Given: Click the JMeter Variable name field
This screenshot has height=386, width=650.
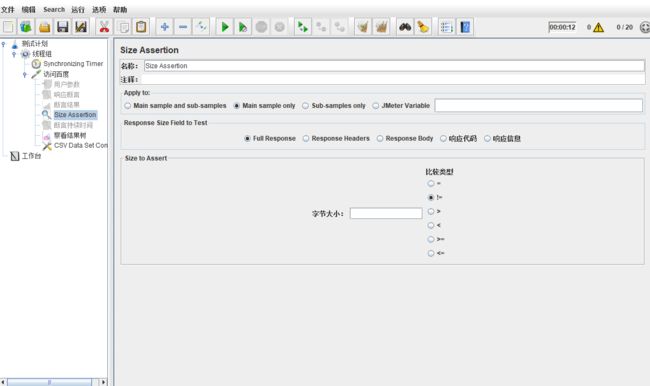Looking at the screenshot, I should point(538,105).
